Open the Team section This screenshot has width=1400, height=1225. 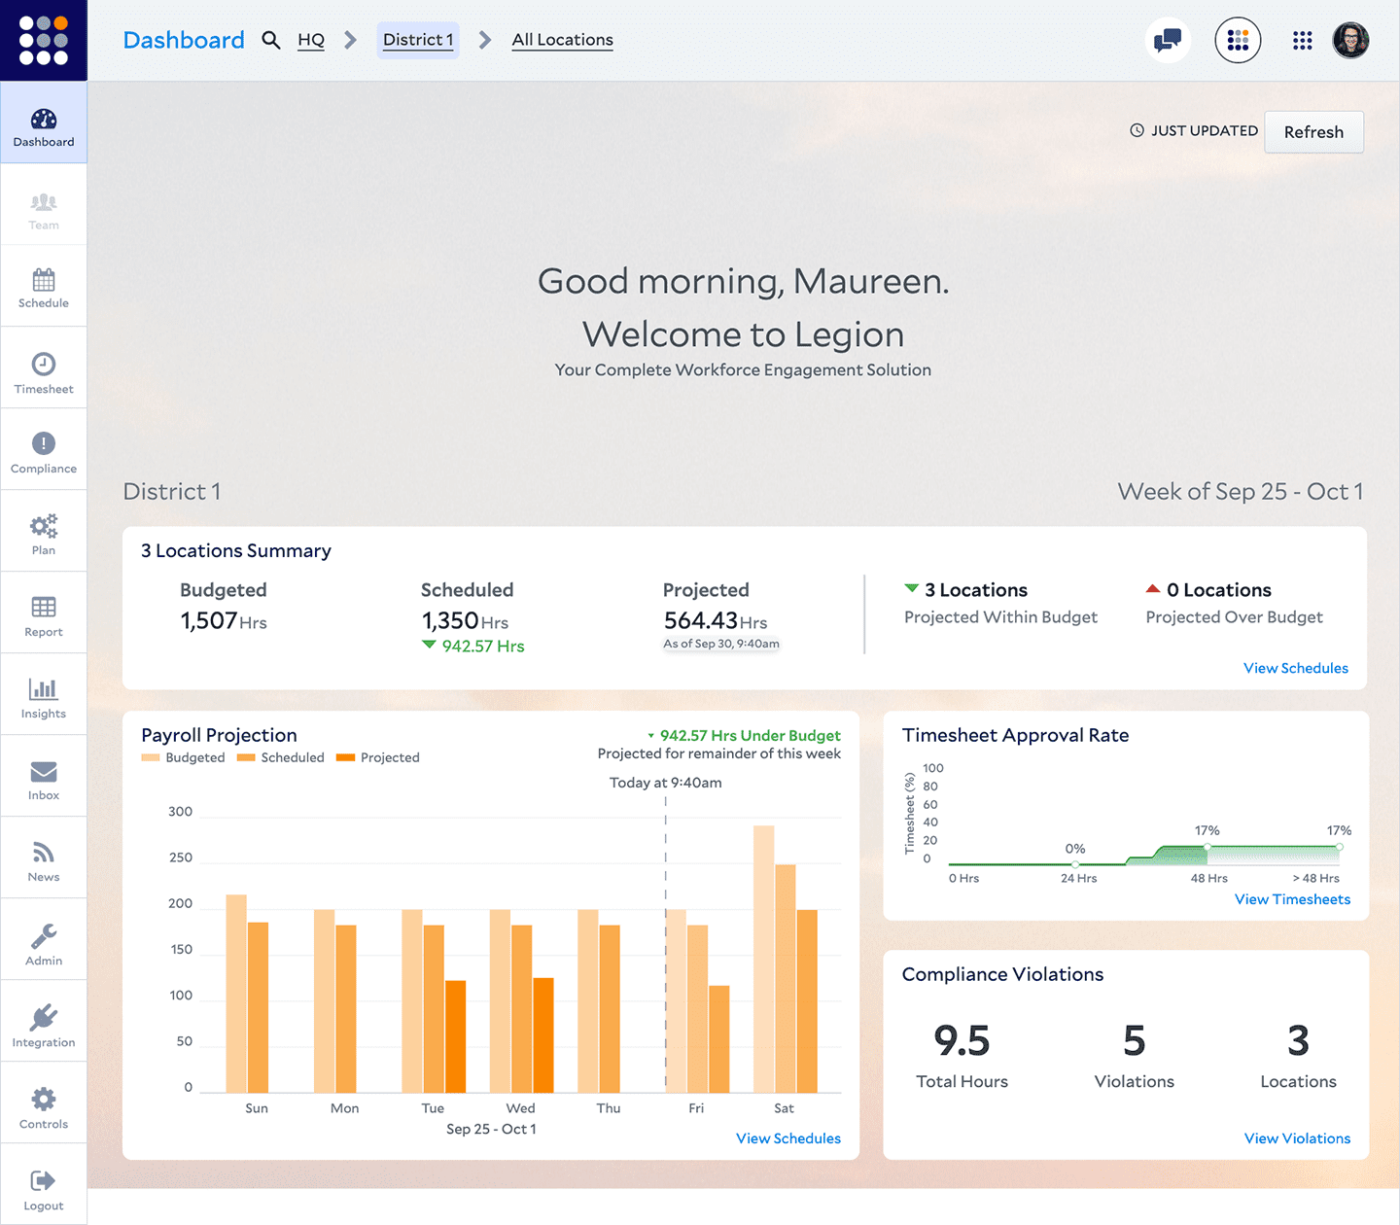pyautogui.click(x=43, y=207)
